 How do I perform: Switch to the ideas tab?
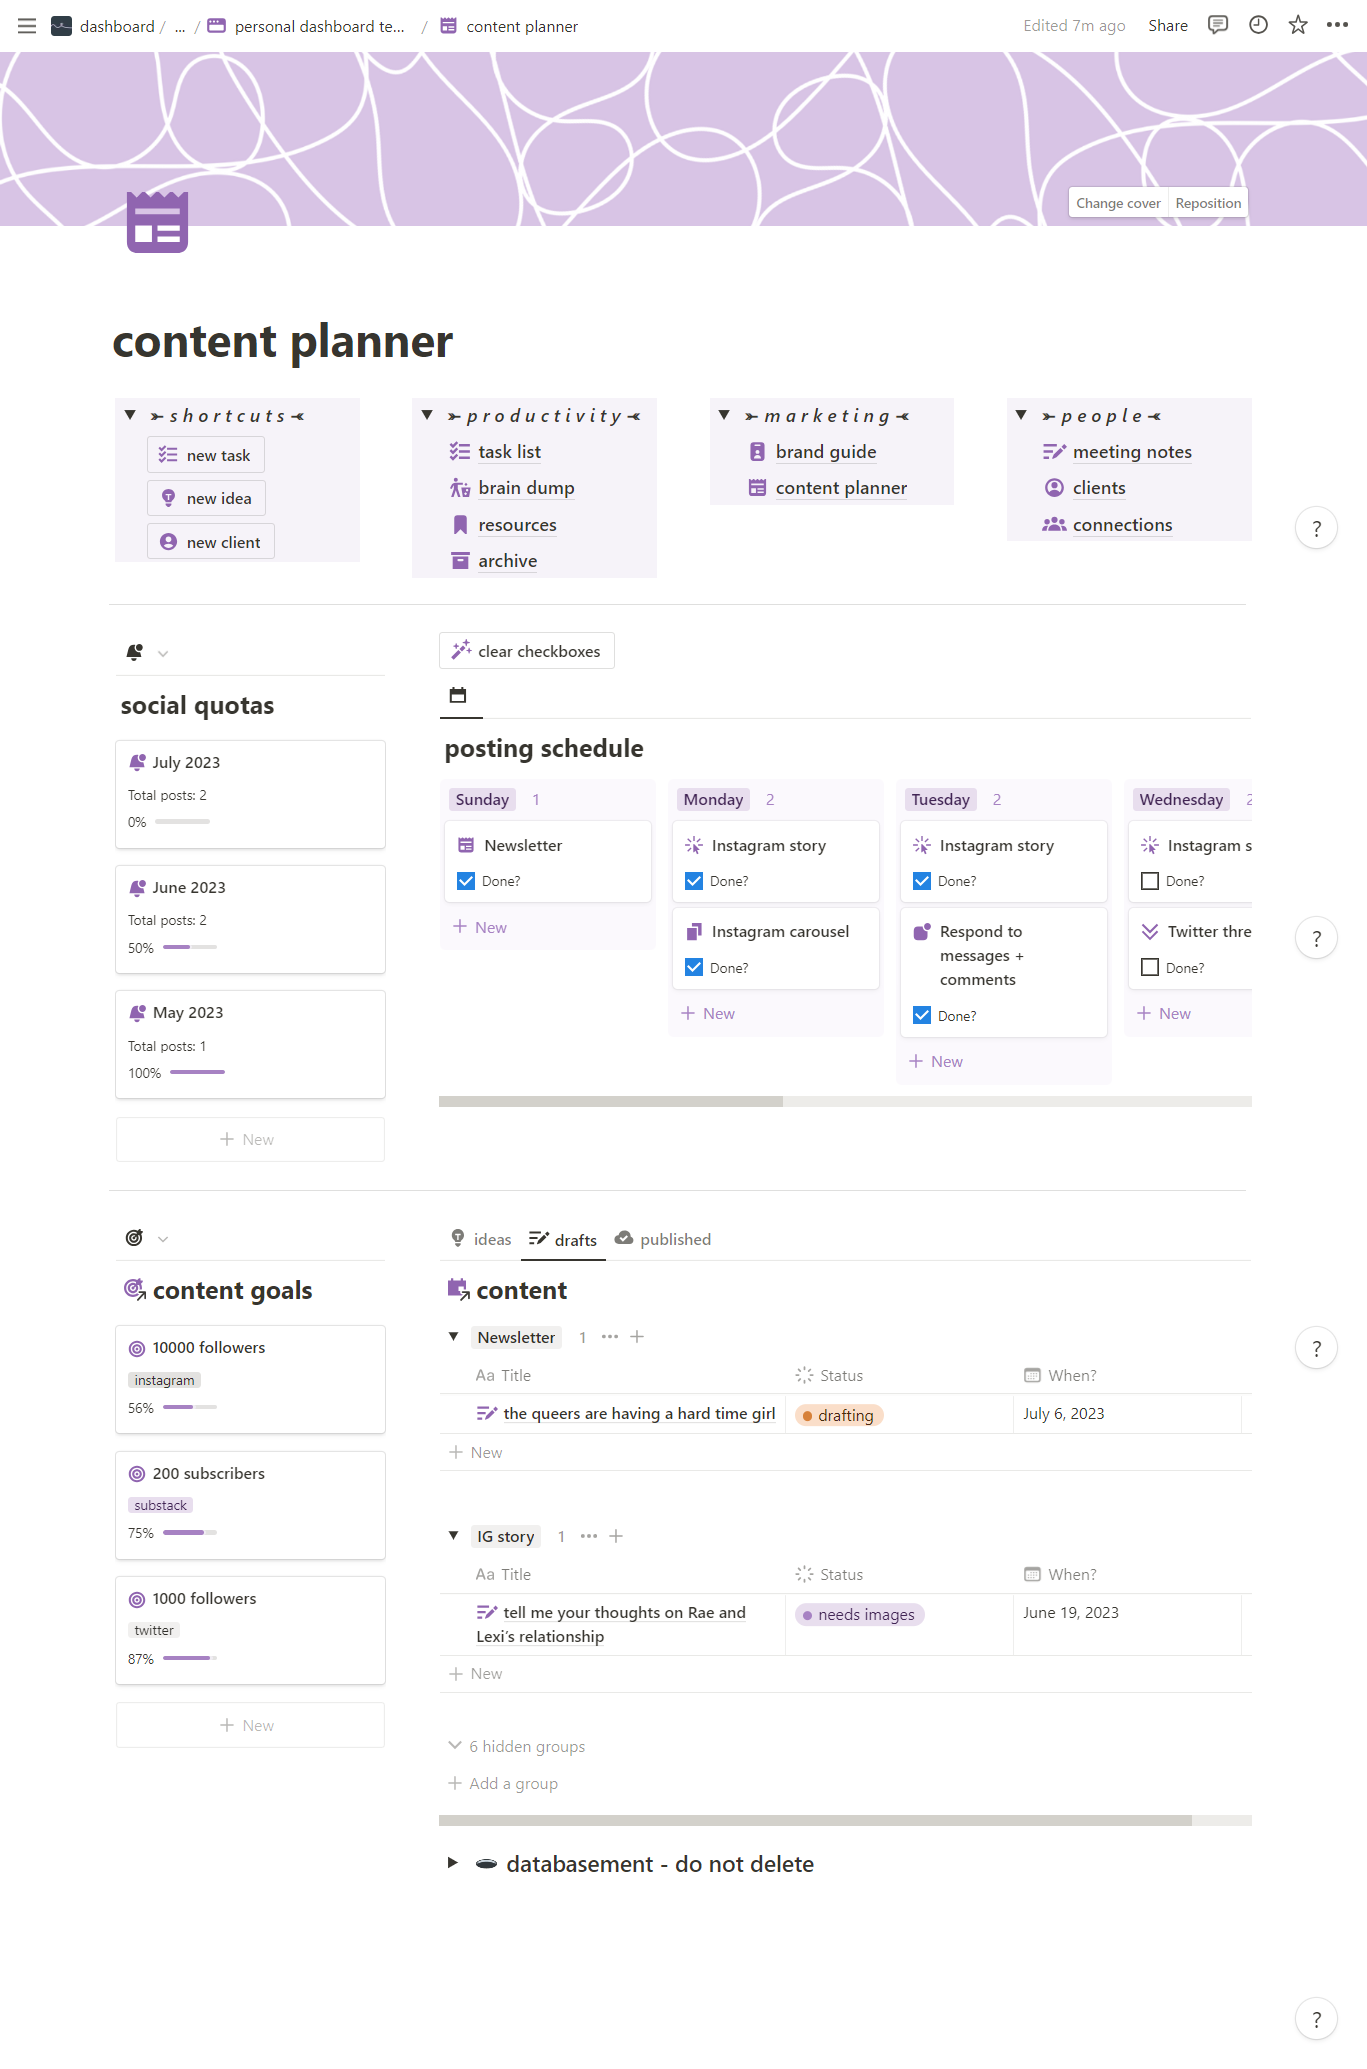(481, 1239)
